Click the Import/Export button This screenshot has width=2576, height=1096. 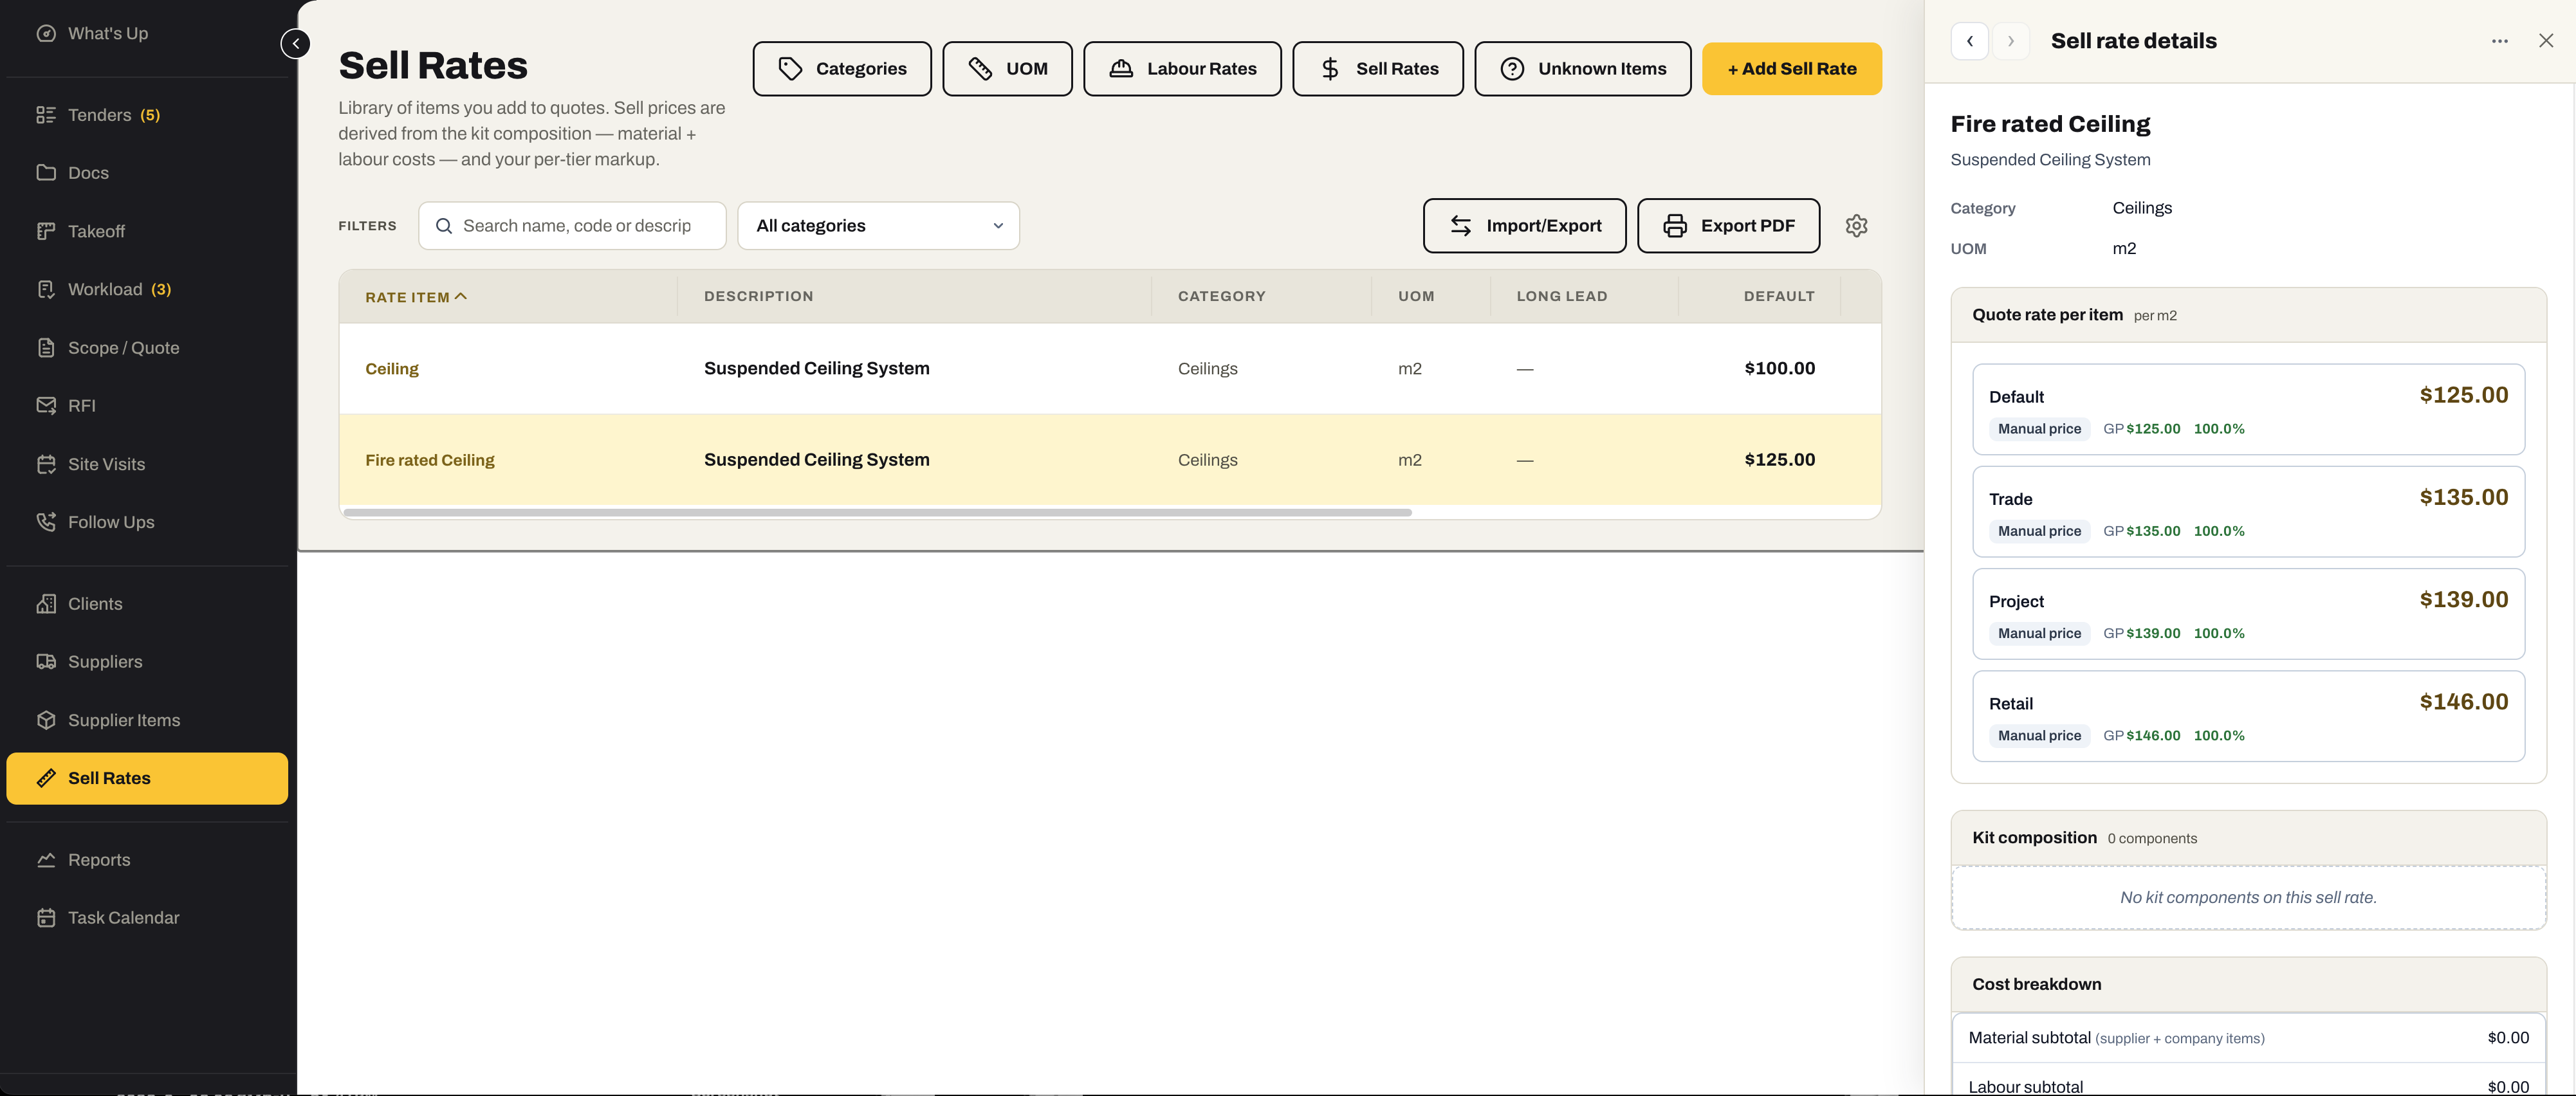pos(1524,226)
